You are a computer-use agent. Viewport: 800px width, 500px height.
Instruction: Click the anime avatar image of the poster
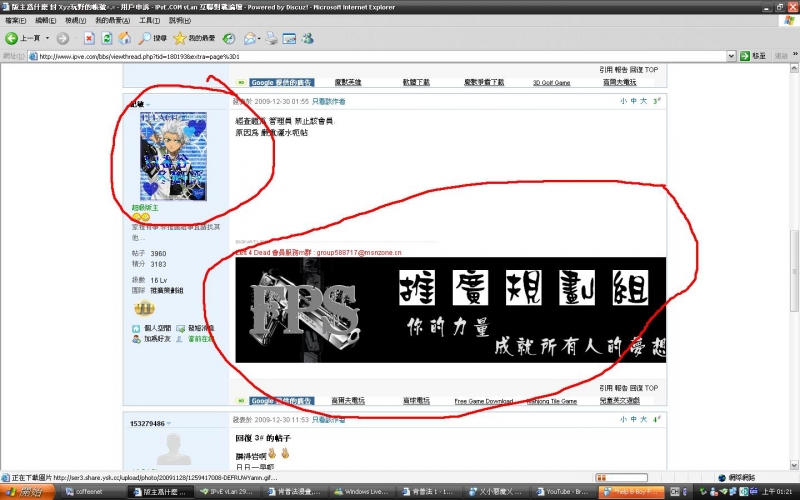click(x=173, y=156)
